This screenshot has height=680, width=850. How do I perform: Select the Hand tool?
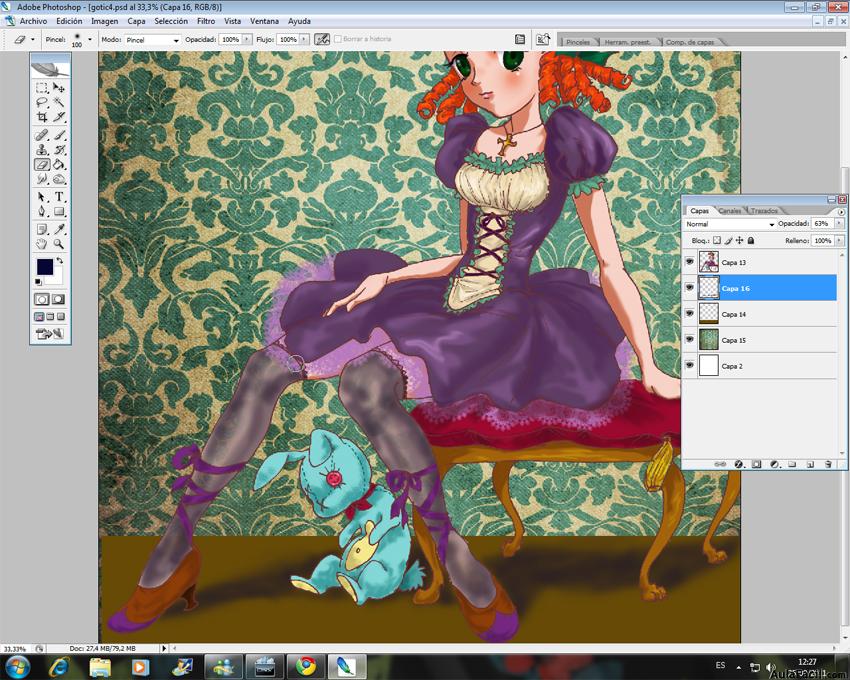(42, 244)
